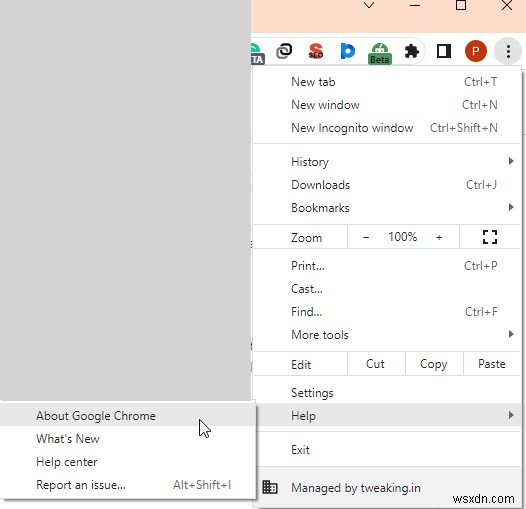Maximize the Chrome window

(461, 5)
